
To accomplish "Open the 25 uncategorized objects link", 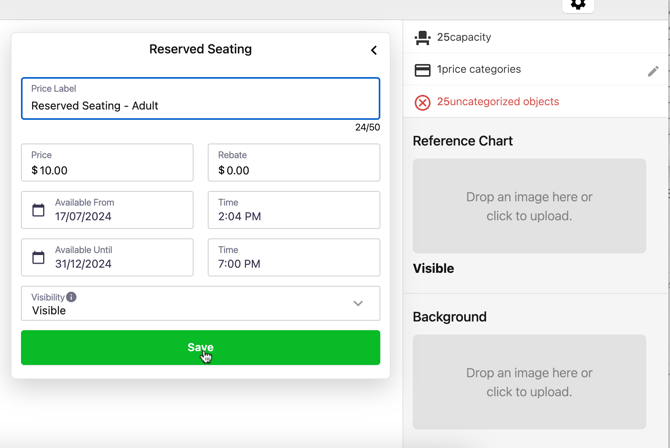I will [x=497, y=102].
